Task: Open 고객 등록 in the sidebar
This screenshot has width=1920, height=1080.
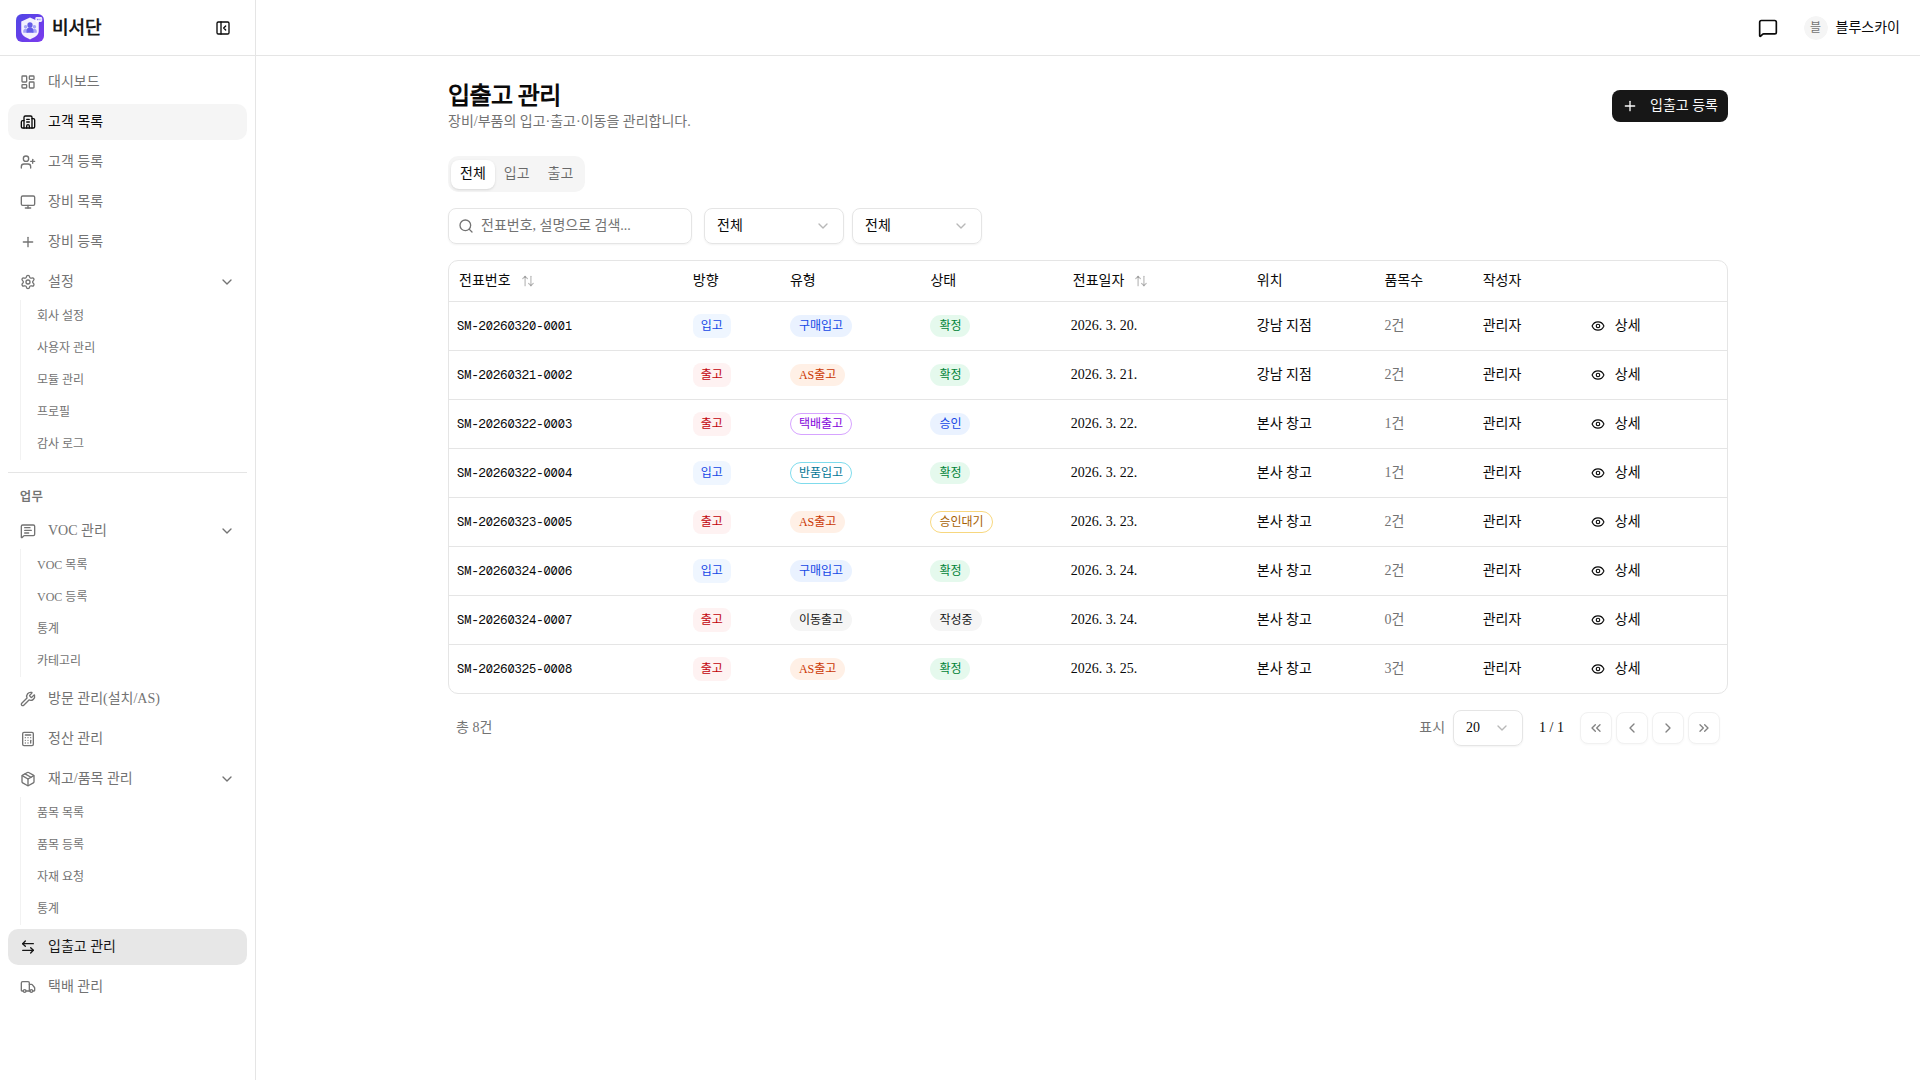Action: [127, 162]
